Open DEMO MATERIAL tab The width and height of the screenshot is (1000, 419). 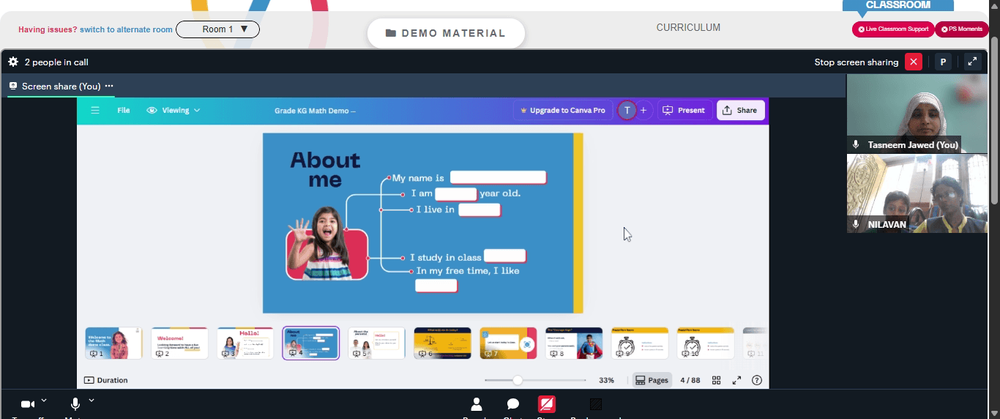click(x=446, y=33)
